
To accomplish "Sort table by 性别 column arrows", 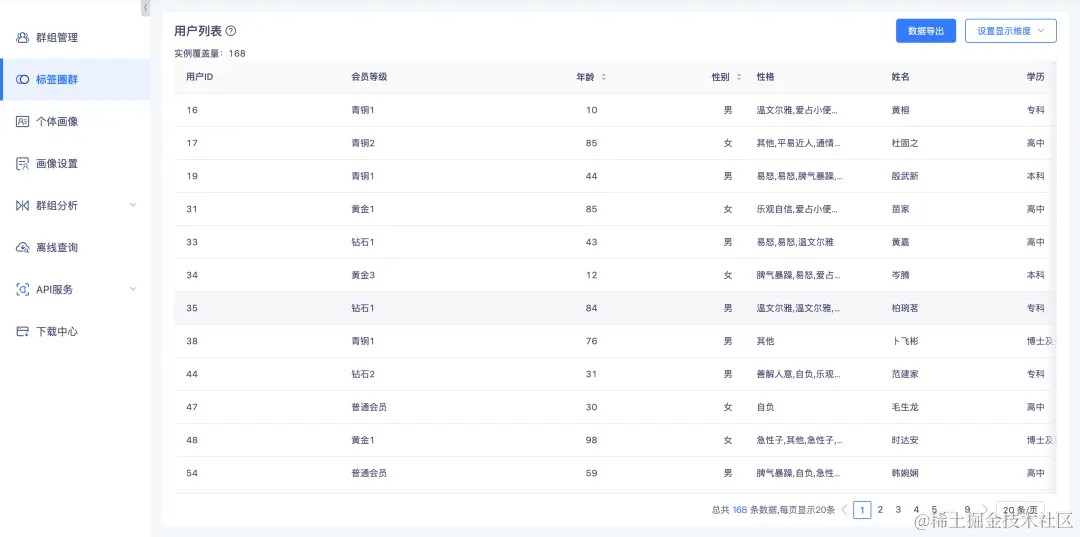I will click(x=739, y=77).
